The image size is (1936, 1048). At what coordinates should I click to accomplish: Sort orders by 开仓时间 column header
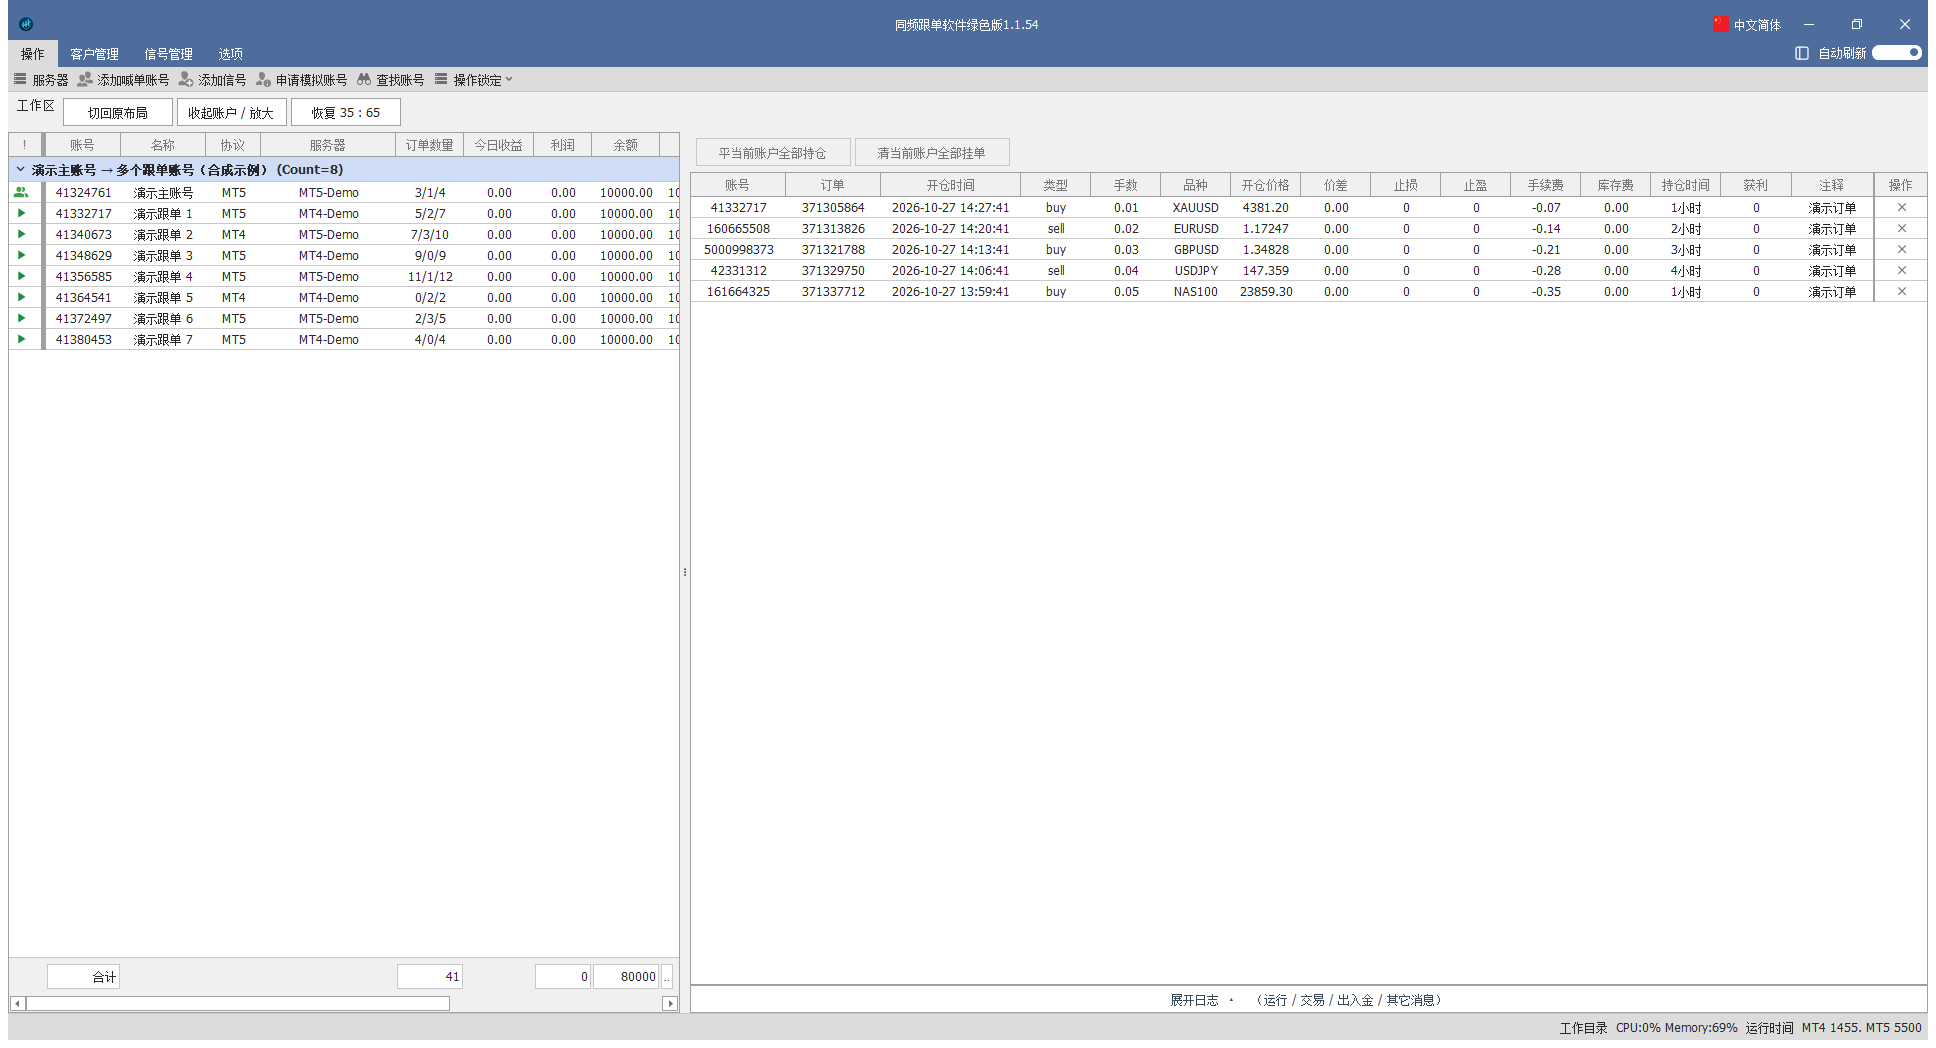tap(950, 185)
